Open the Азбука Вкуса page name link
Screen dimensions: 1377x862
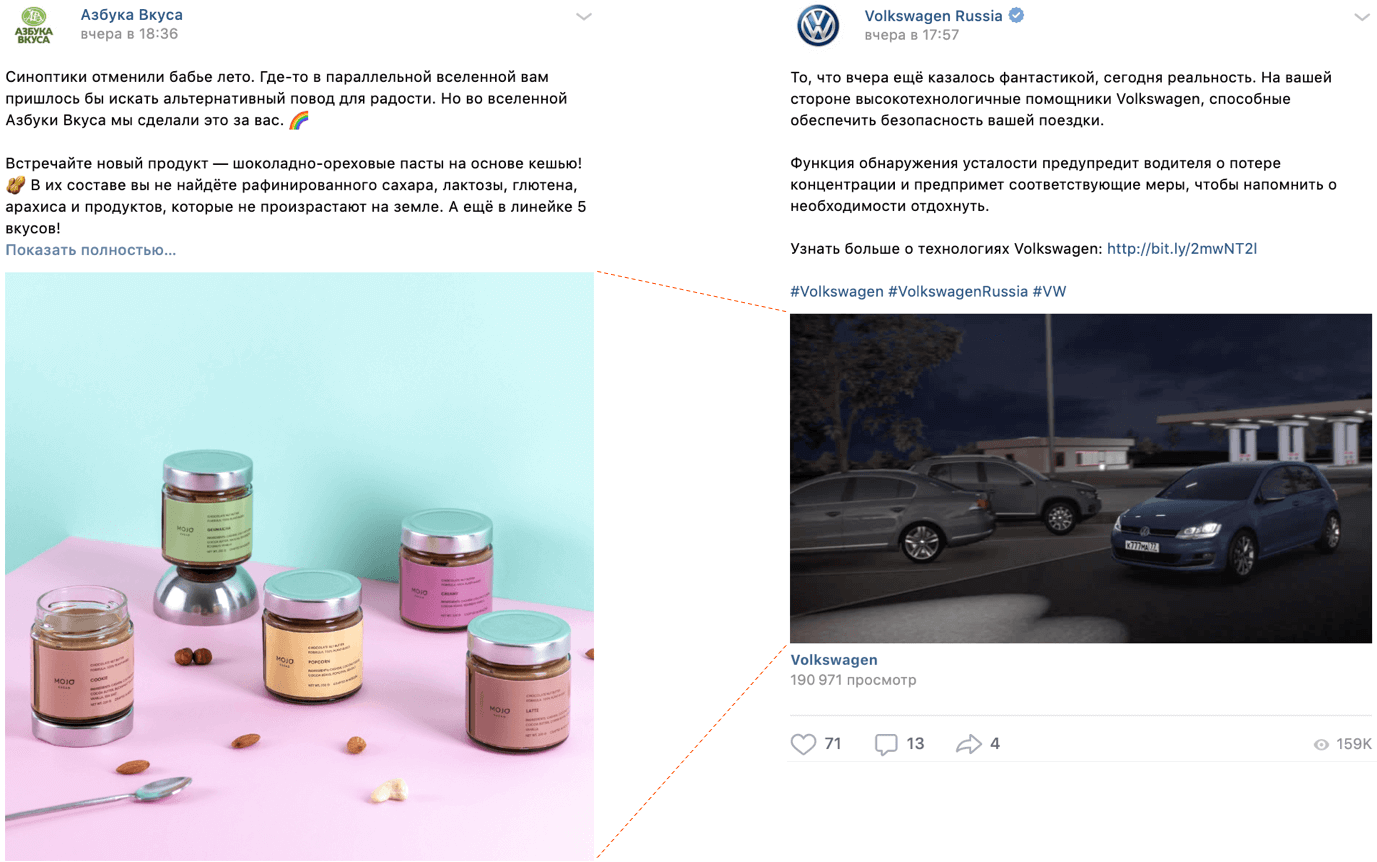132,15
